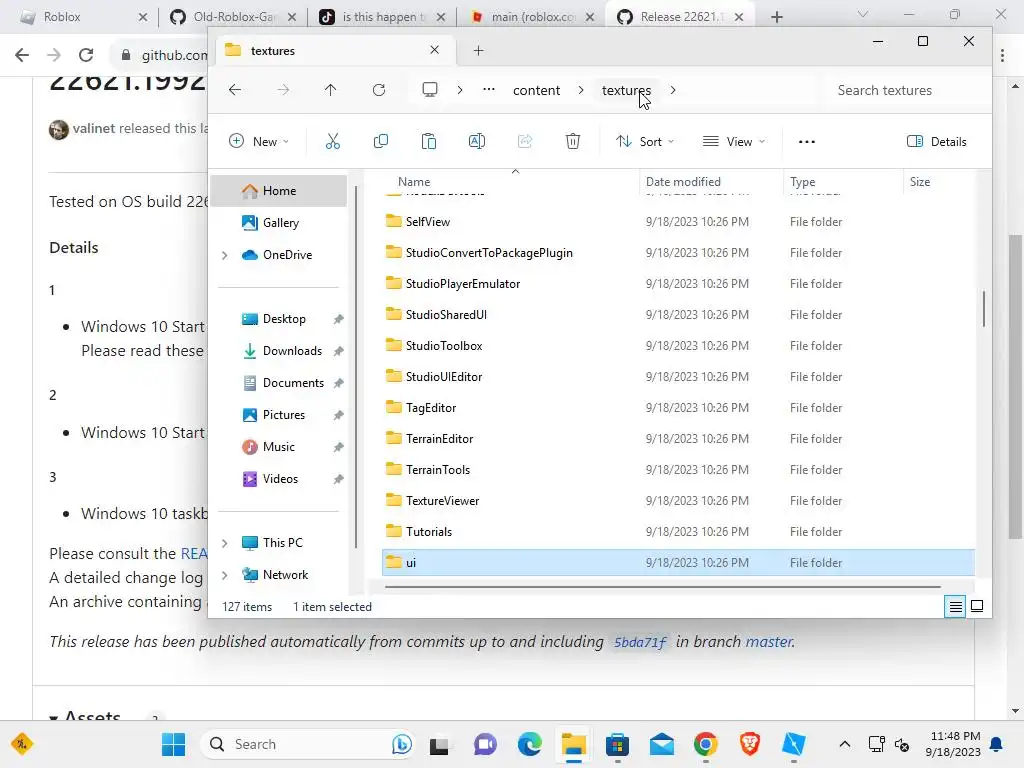Click the master branch link

769,642
